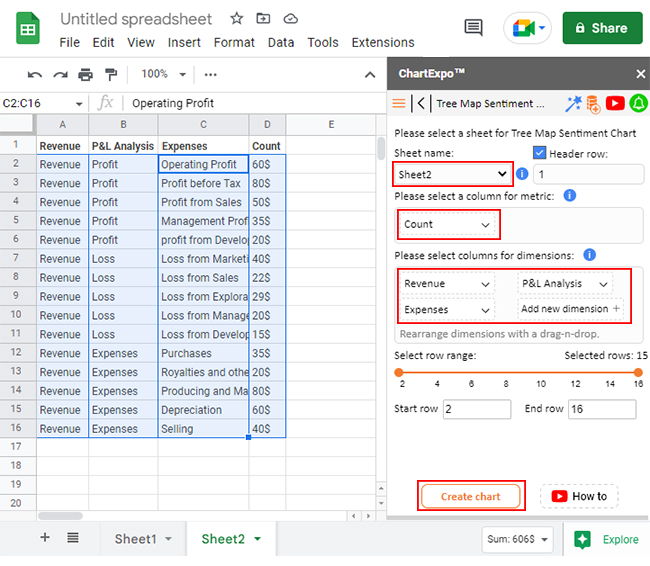This screenshot has height=566, width=650.
Task: Click the green notification bell
Action: [638, 103]
